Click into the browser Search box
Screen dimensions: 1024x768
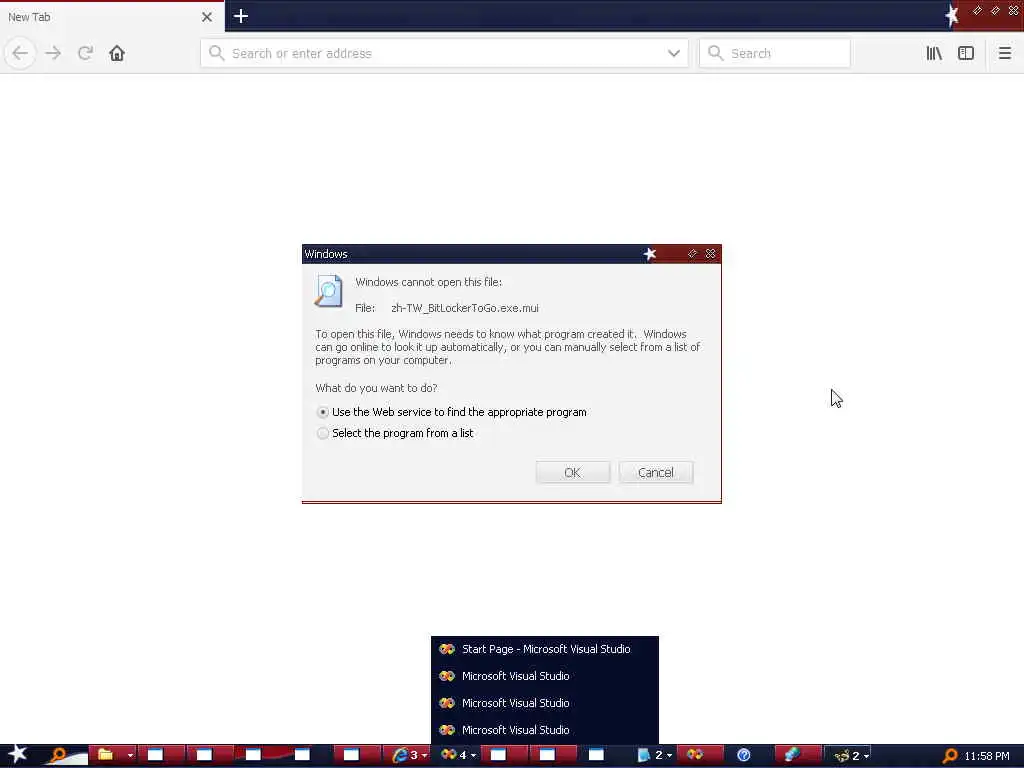point(775,54)
